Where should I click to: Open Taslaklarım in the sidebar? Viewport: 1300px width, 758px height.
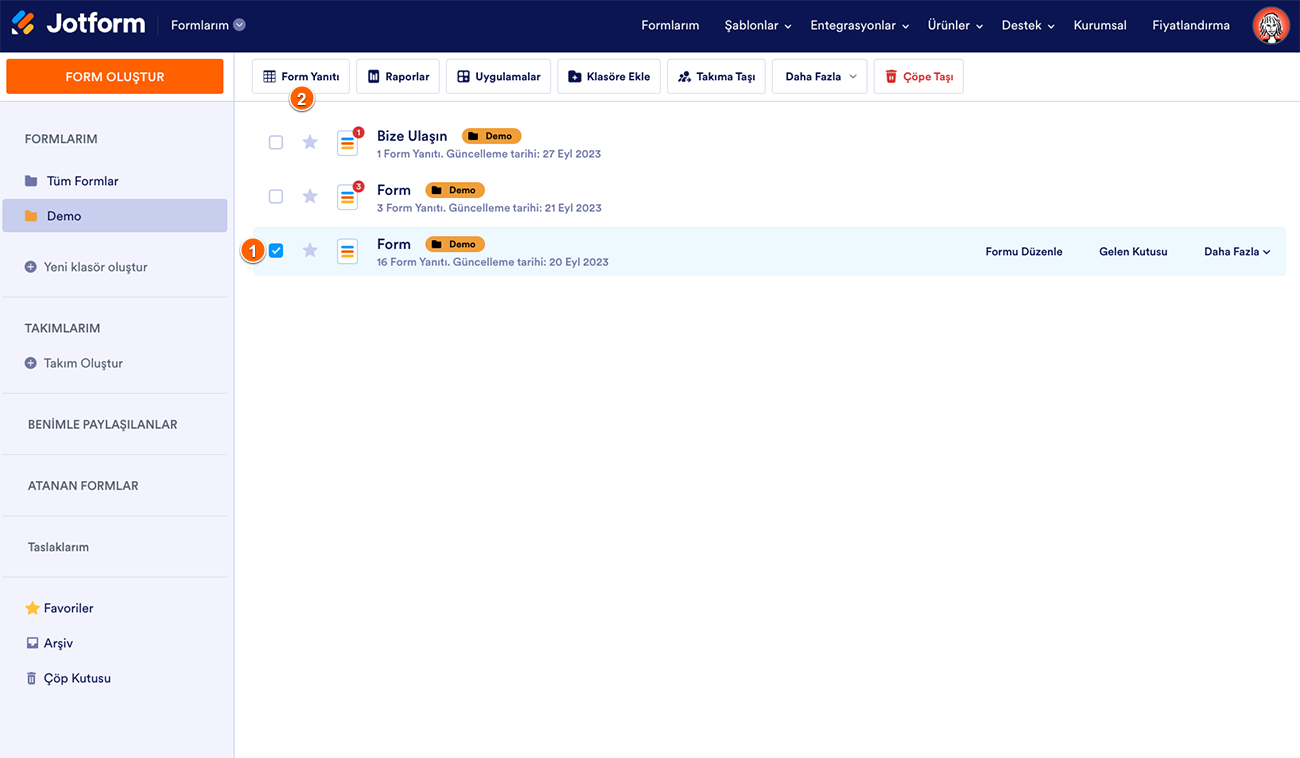click(58, 547)
